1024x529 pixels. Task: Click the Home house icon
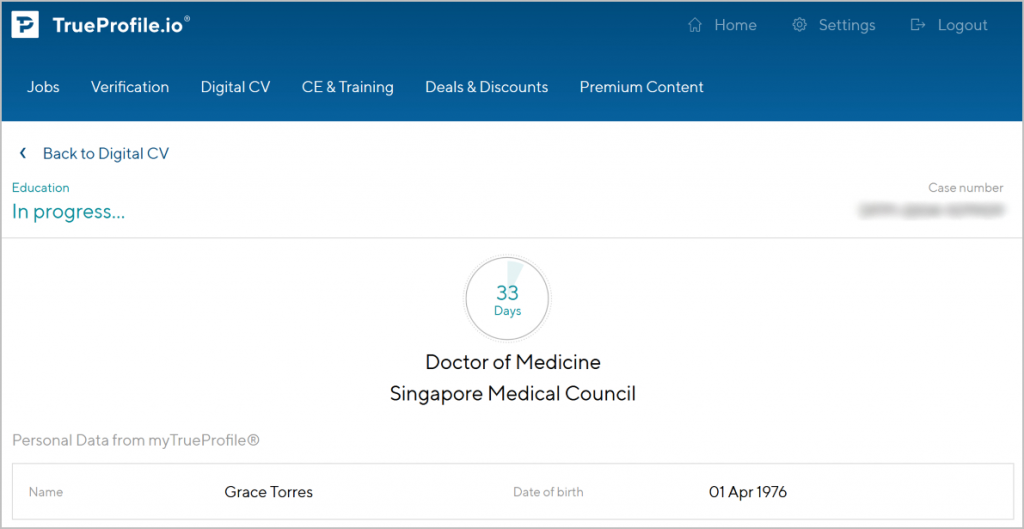(695, 25)
